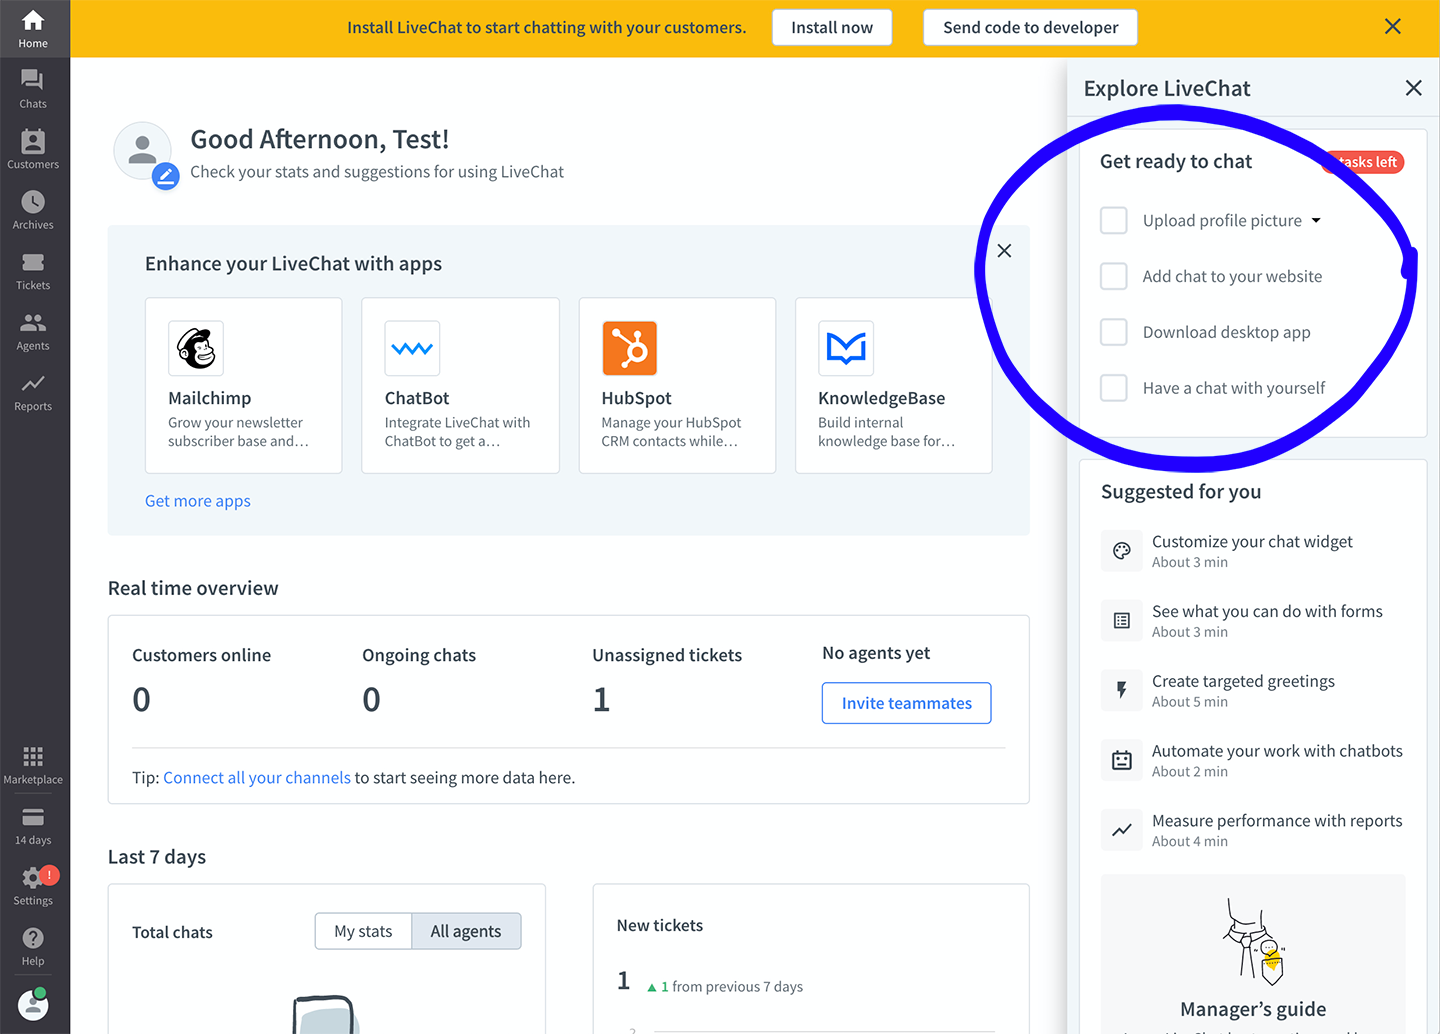
Task: Click the New tickets heading
Action: tap(660, 926)
